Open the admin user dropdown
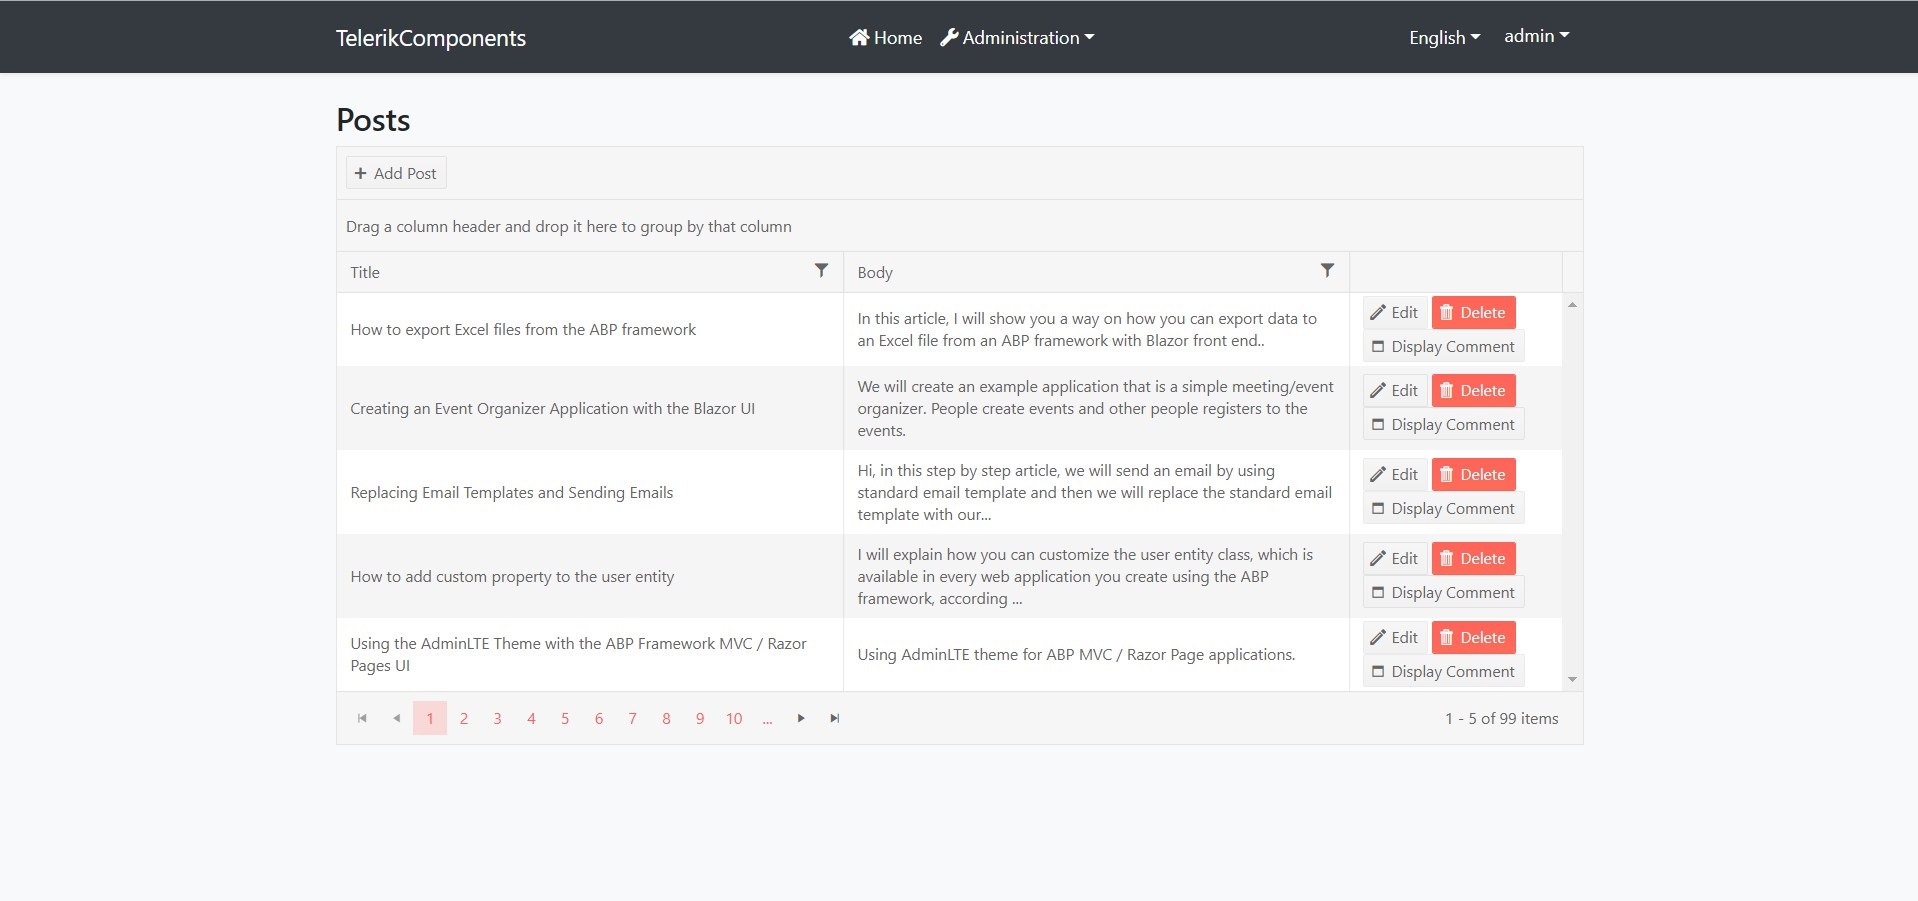Viewport: 1918px width, 901px height. coord(1536,36)
